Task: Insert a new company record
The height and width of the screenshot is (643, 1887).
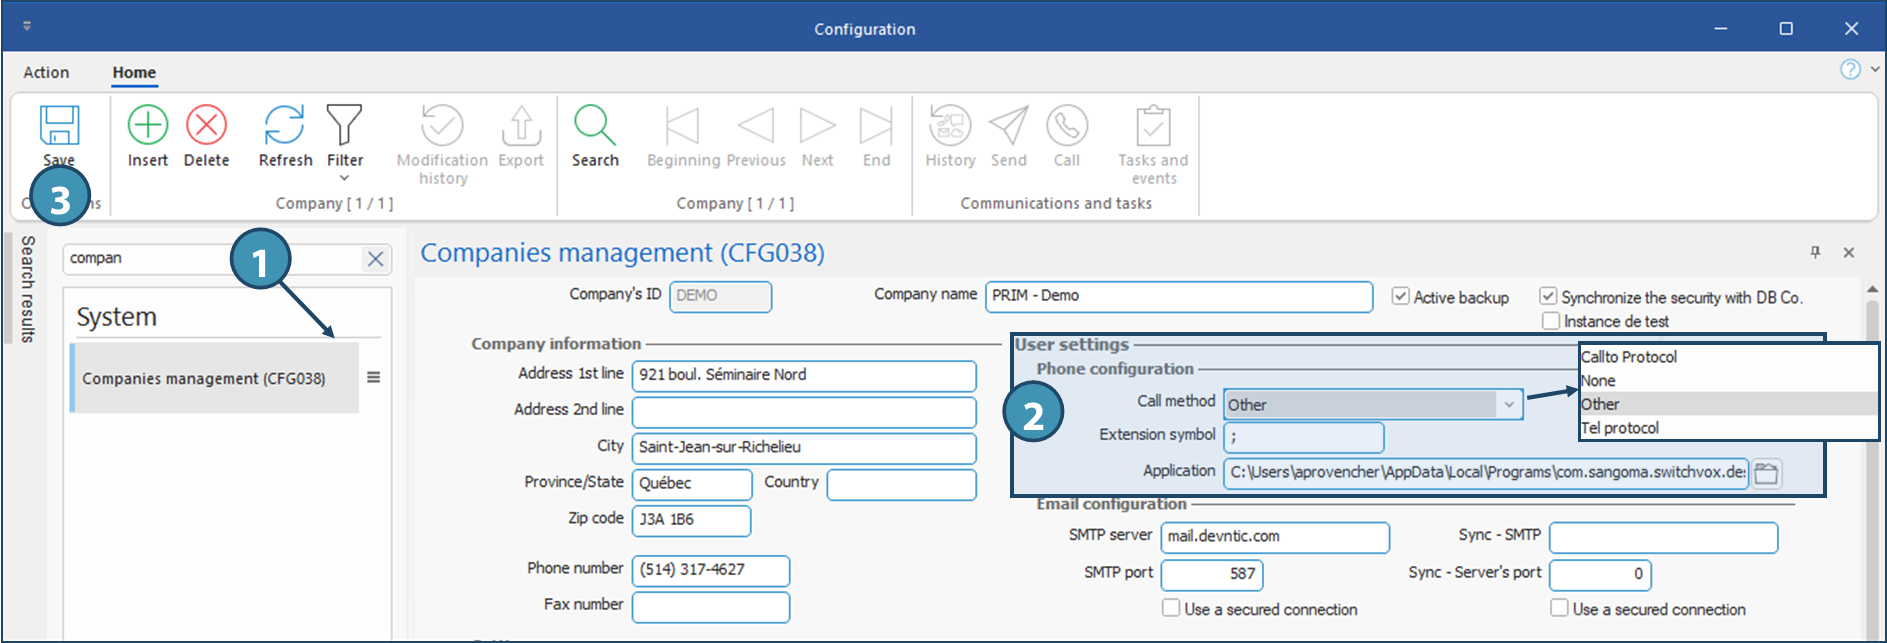Action: coord(148,126)
